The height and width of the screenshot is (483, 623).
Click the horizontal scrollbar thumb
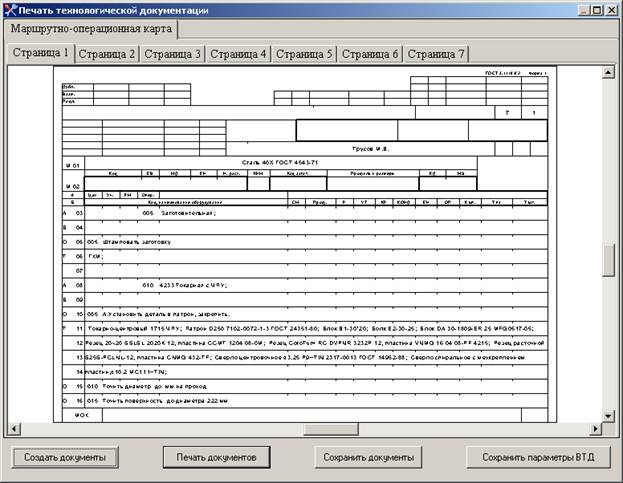click(331, 429)
